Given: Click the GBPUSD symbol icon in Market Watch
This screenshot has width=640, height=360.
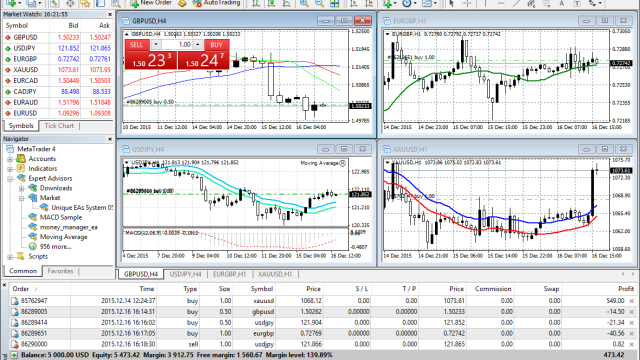Looking at the screenshot, I should [x=8, y=38].
